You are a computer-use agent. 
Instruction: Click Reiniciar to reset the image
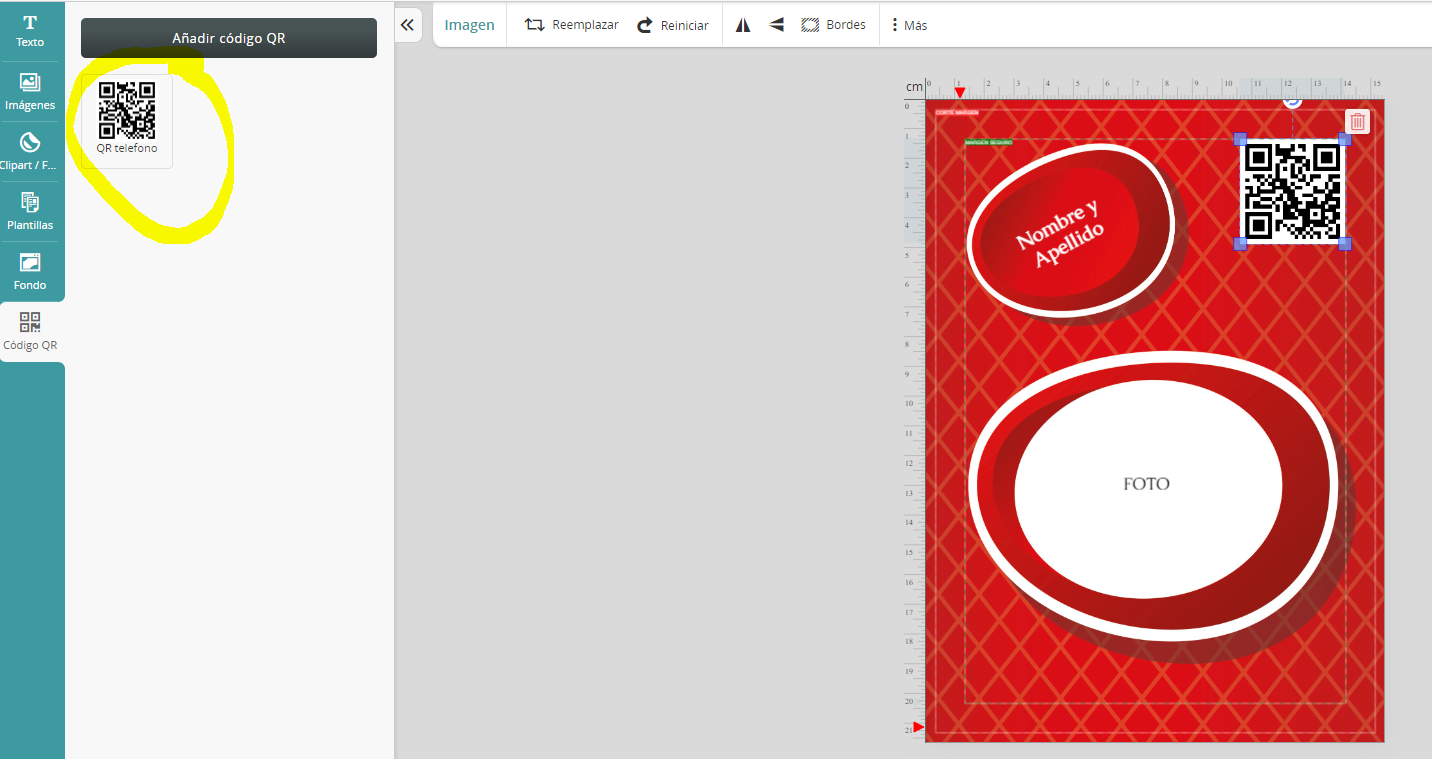[x=673, y=25]
